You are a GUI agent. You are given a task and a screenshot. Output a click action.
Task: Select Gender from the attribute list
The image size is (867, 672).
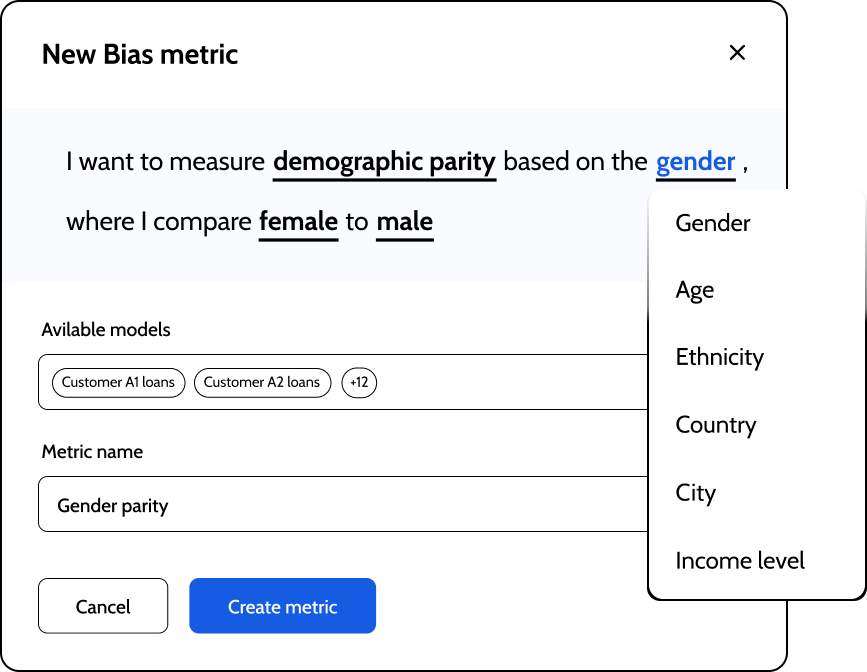(712, 223)
